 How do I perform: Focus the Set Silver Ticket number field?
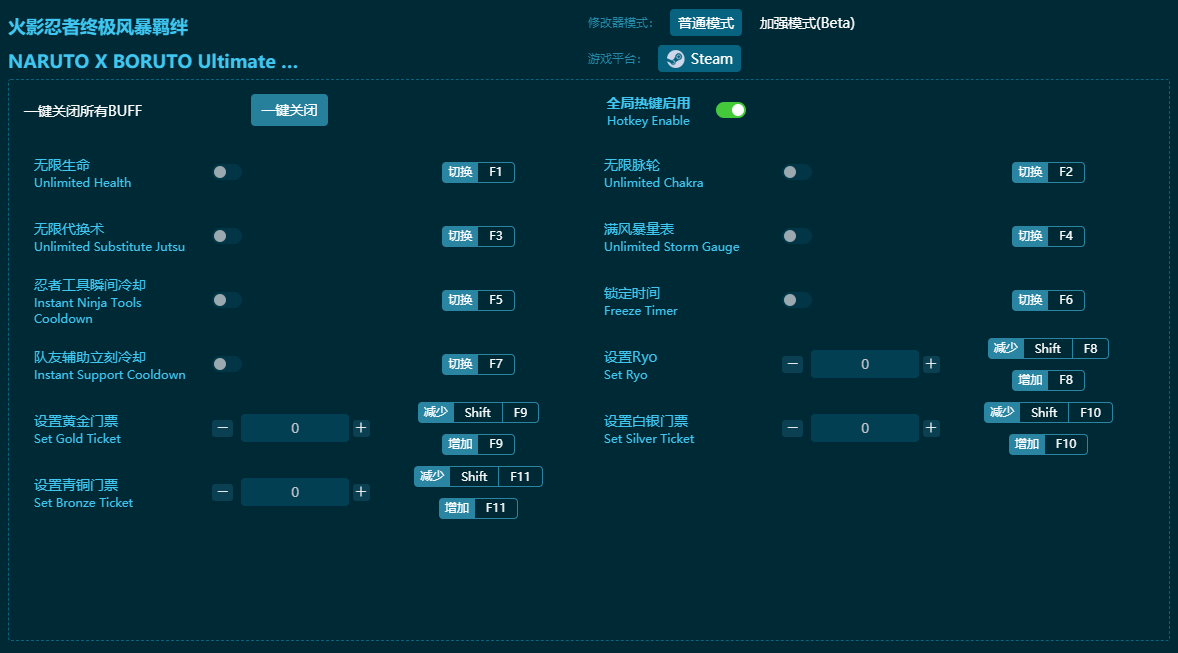pyautogui.click(x=864, y=428)
